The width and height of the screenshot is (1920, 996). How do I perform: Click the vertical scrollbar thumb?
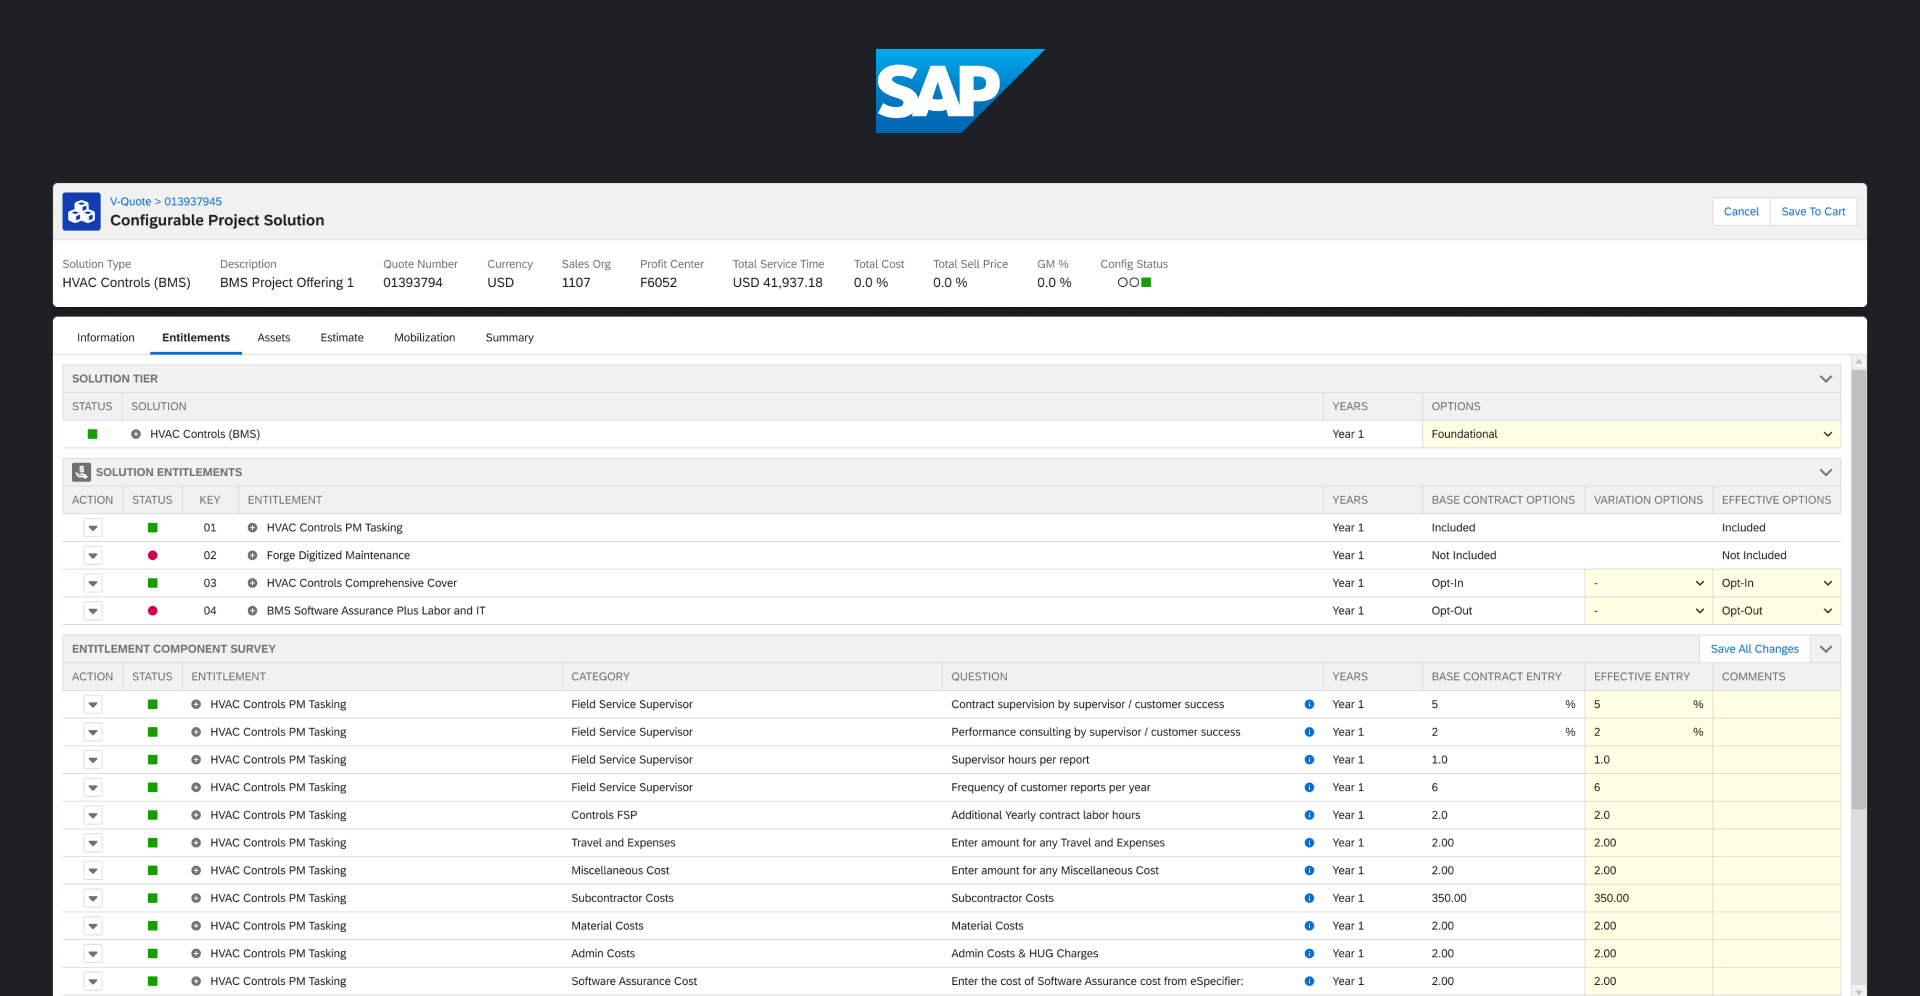point(1858,588)
